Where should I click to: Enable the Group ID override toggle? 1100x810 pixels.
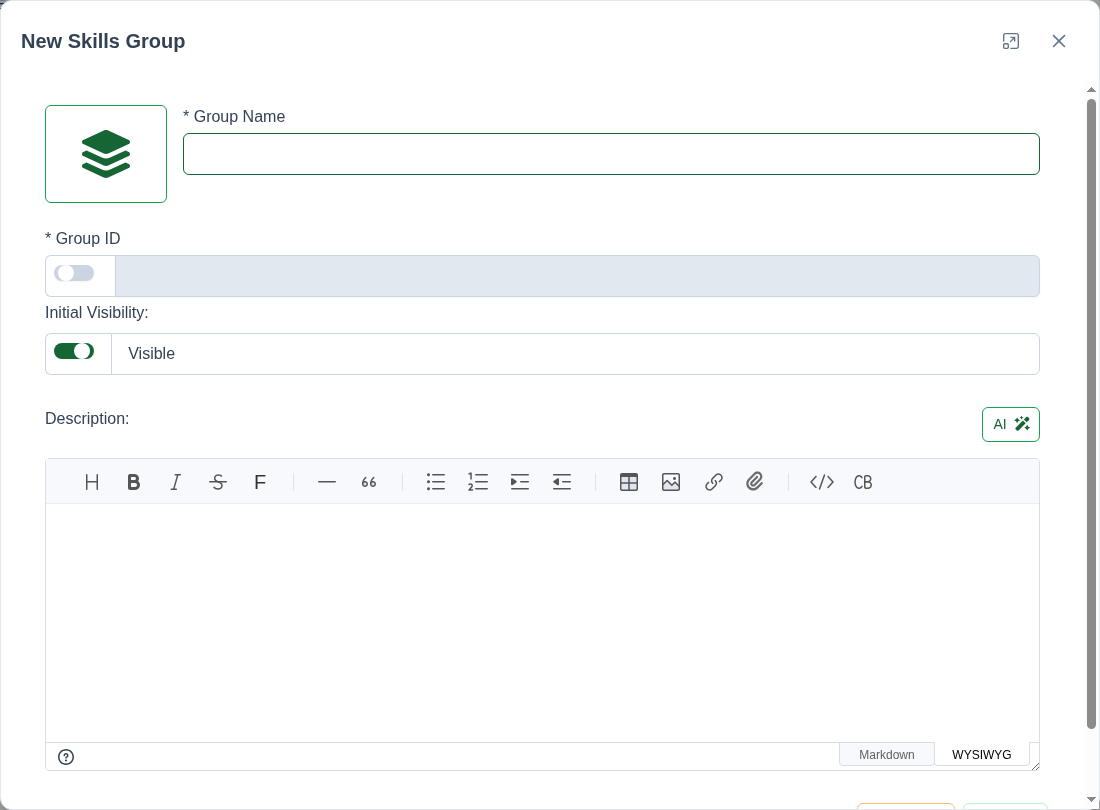[74, 273]
